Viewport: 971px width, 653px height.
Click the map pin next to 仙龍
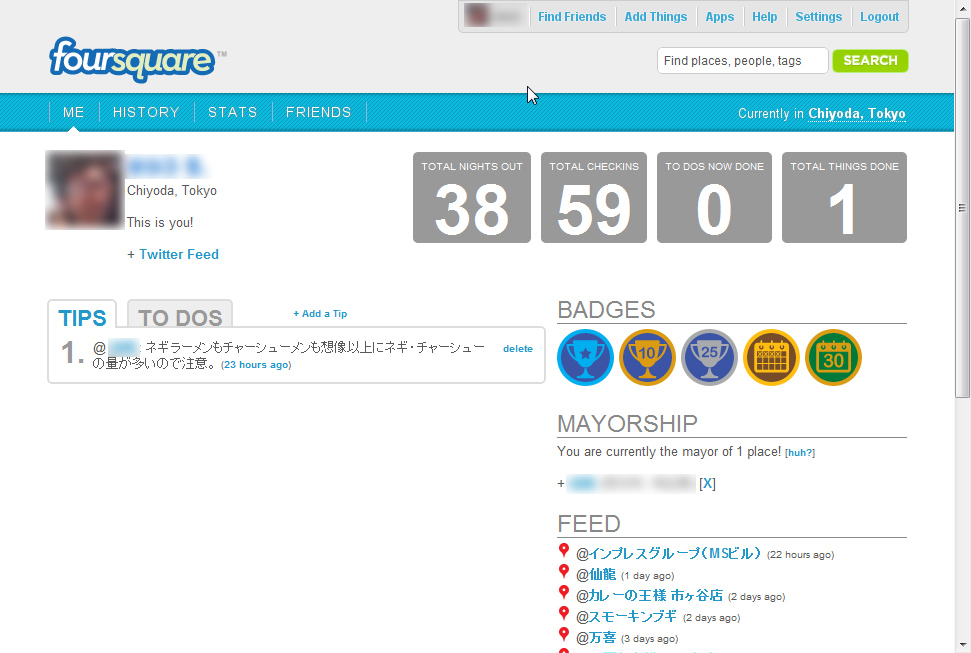[x=563, y=571]
